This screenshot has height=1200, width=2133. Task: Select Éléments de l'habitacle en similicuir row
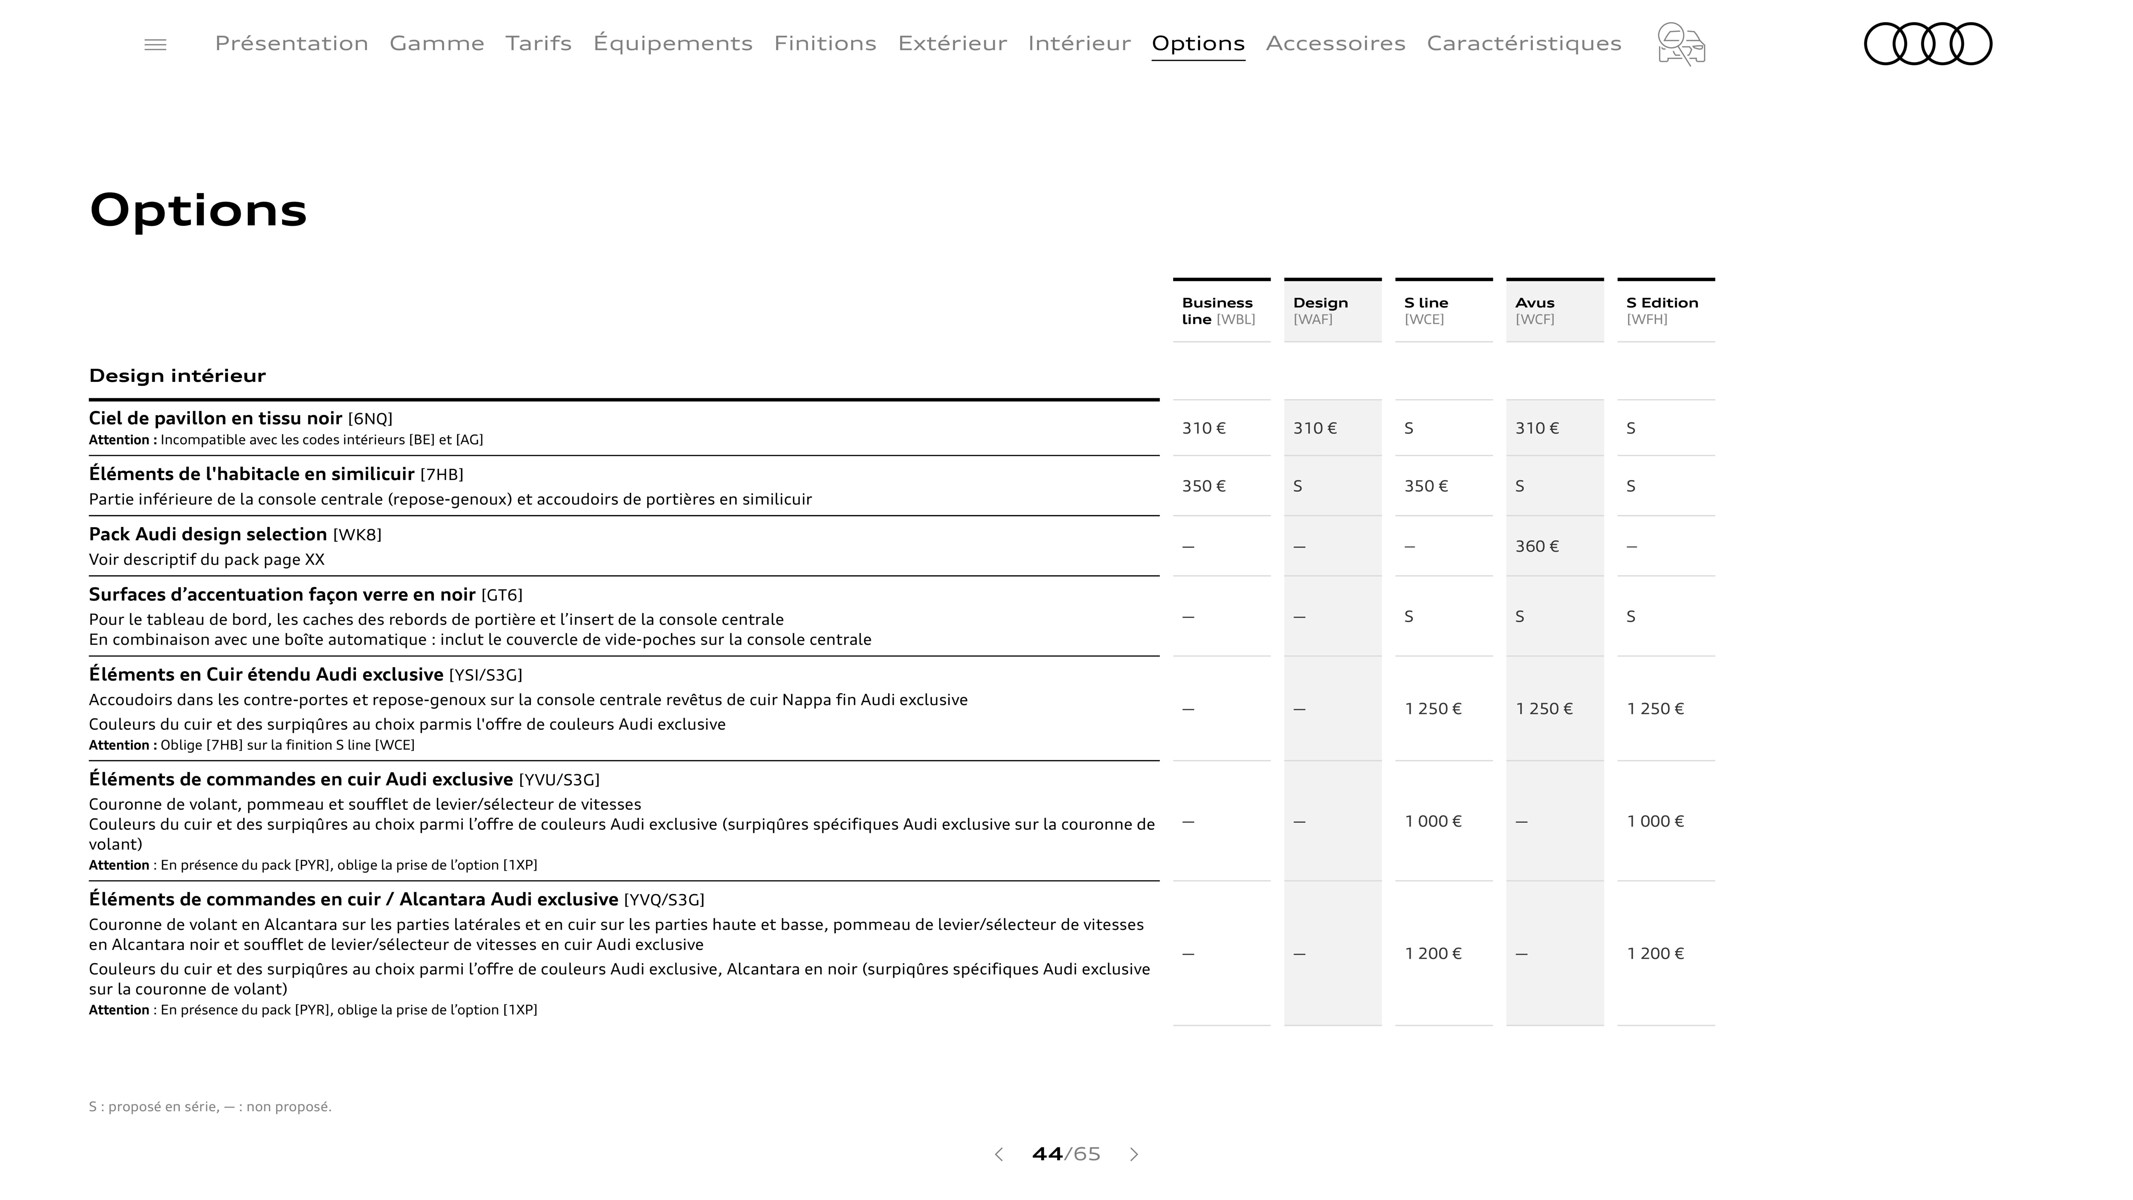(x=624, y=486)
